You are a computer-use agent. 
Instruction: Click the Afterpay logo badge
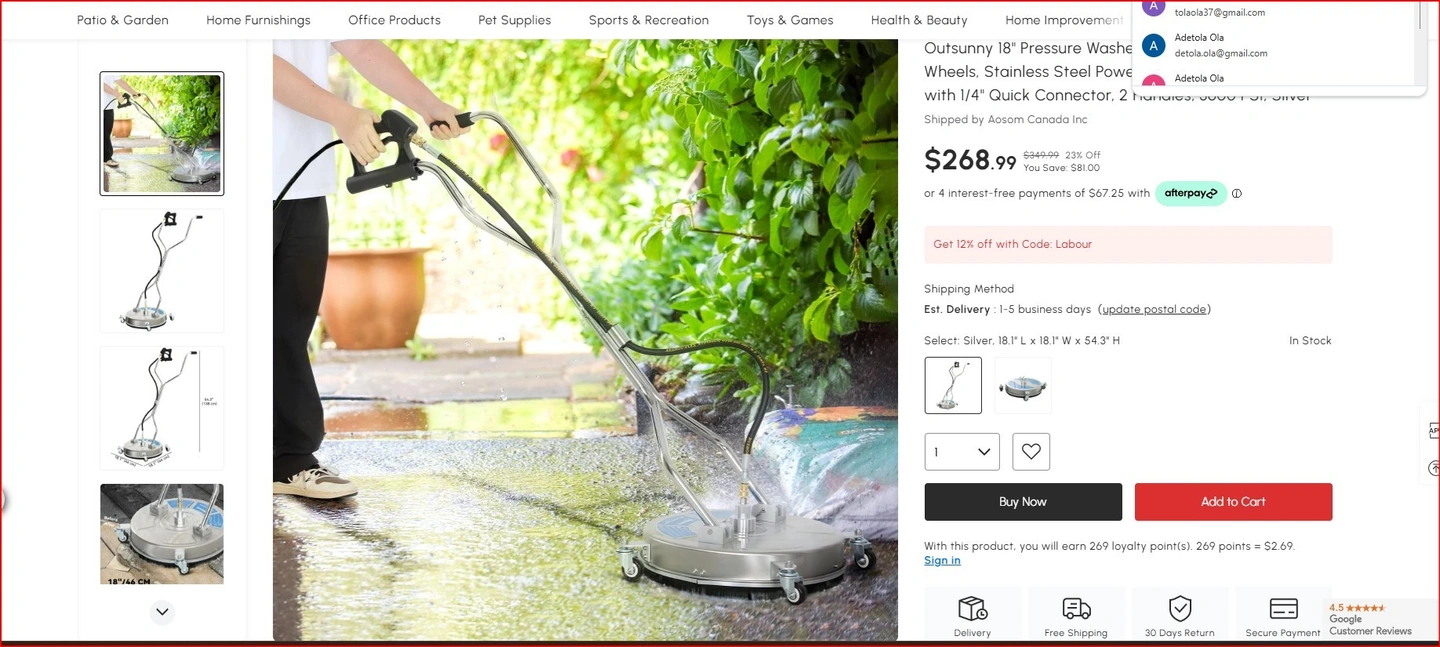pos(1191,193)
